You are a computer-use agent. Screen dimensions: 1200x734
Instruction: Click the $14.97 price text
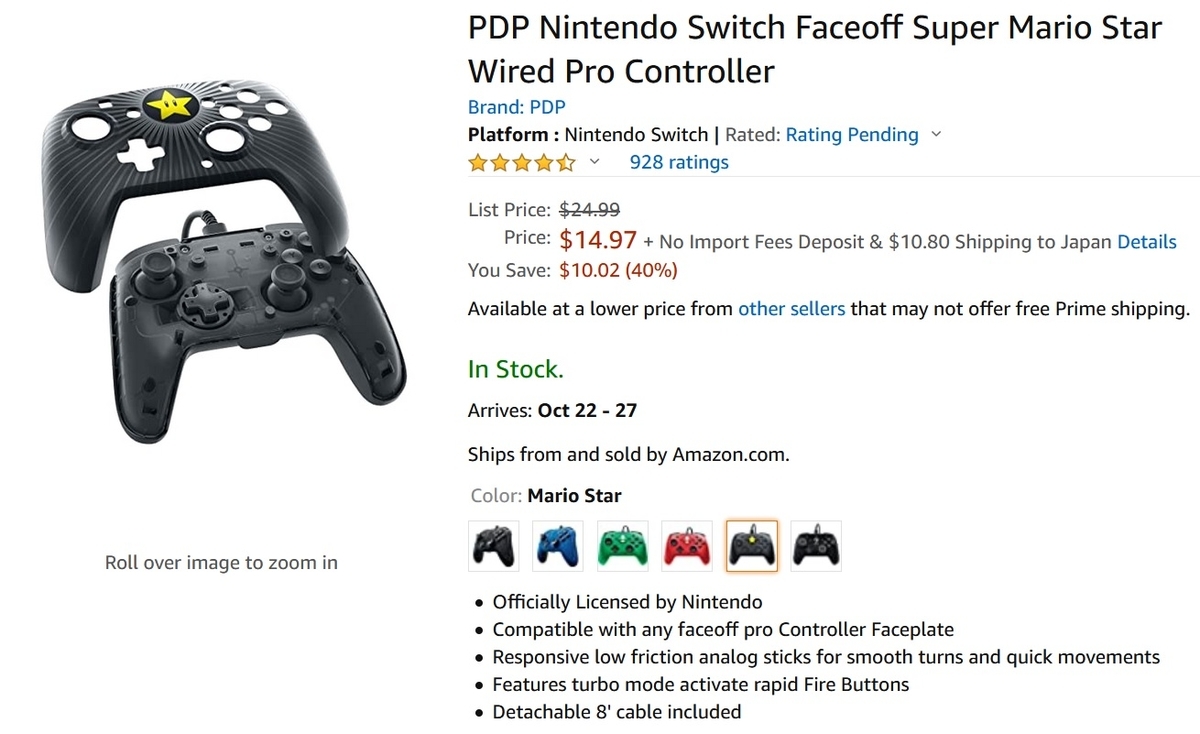point(599,240)
